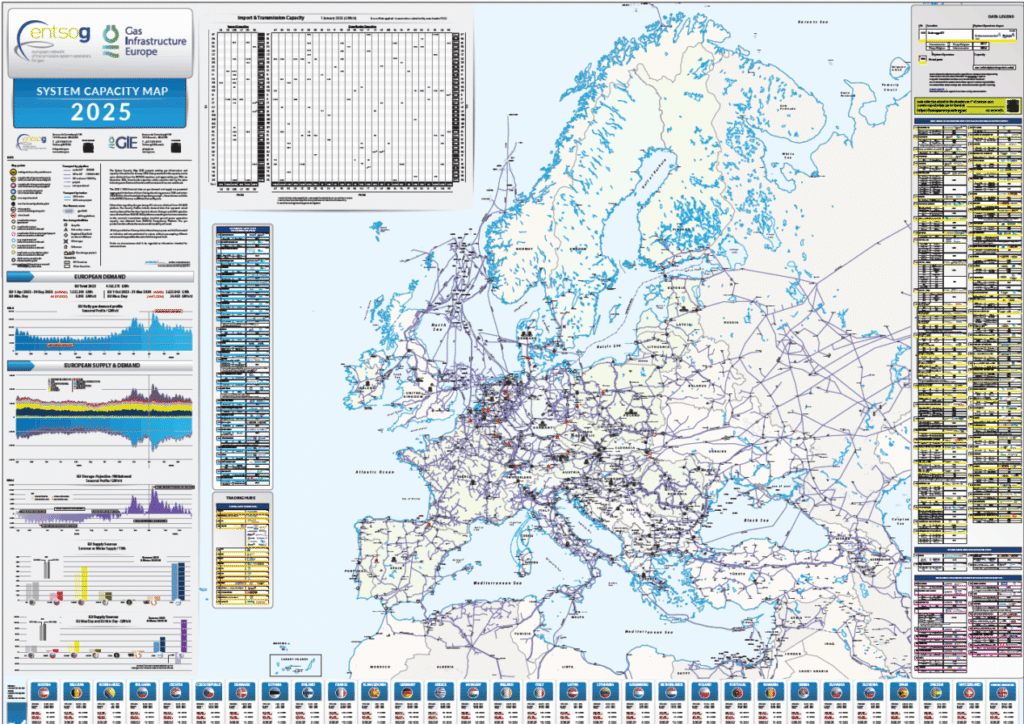Select the Belgium flag in the bottom row
Image resolution: width=1024 pixels, height=724 pixels.
76,692
